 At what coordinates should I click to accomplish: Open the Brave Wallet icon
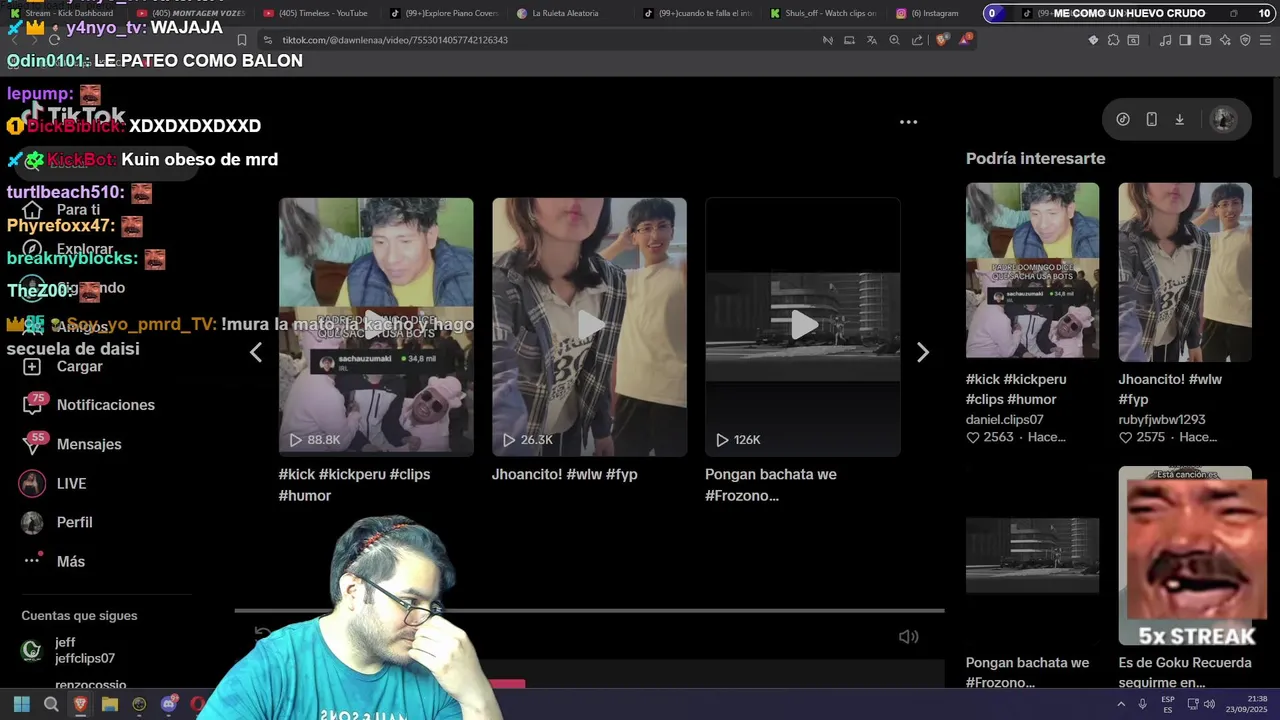click(x=1205, y=40)
